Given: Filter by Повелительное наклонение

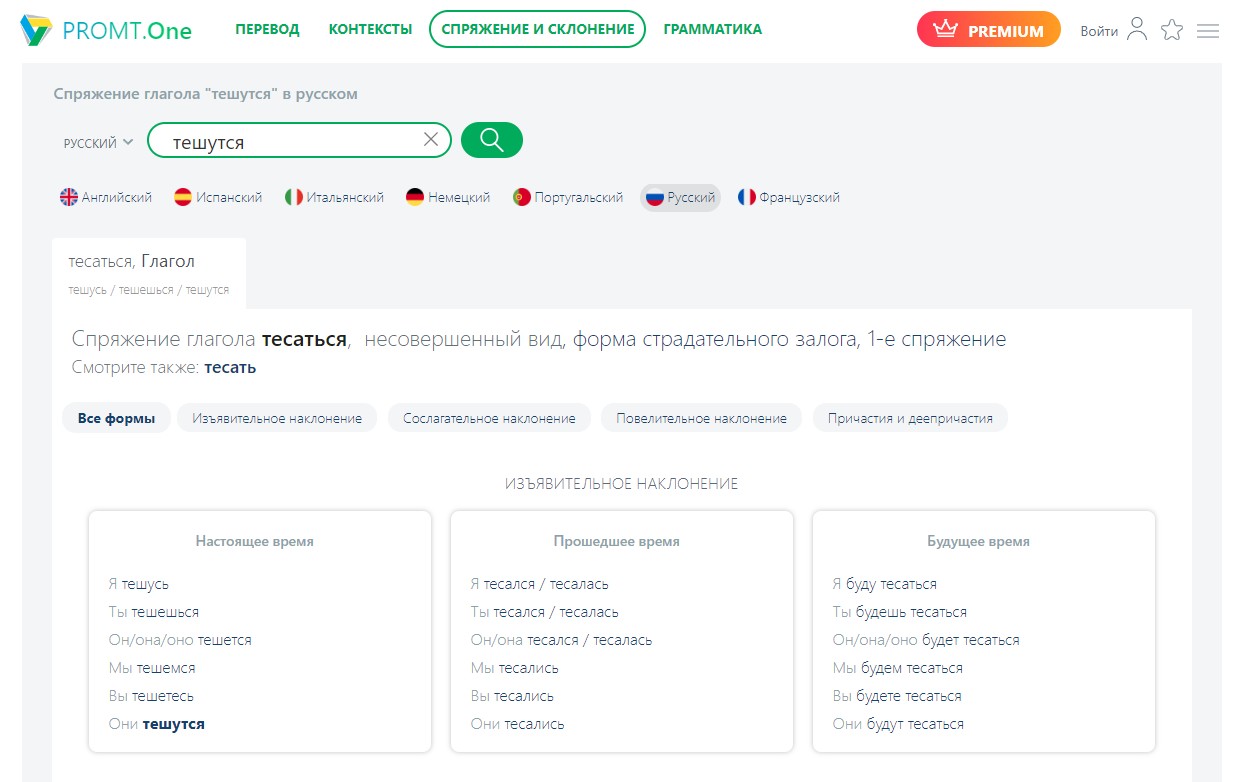Looking at the screenshot, I should click(701, 418).
